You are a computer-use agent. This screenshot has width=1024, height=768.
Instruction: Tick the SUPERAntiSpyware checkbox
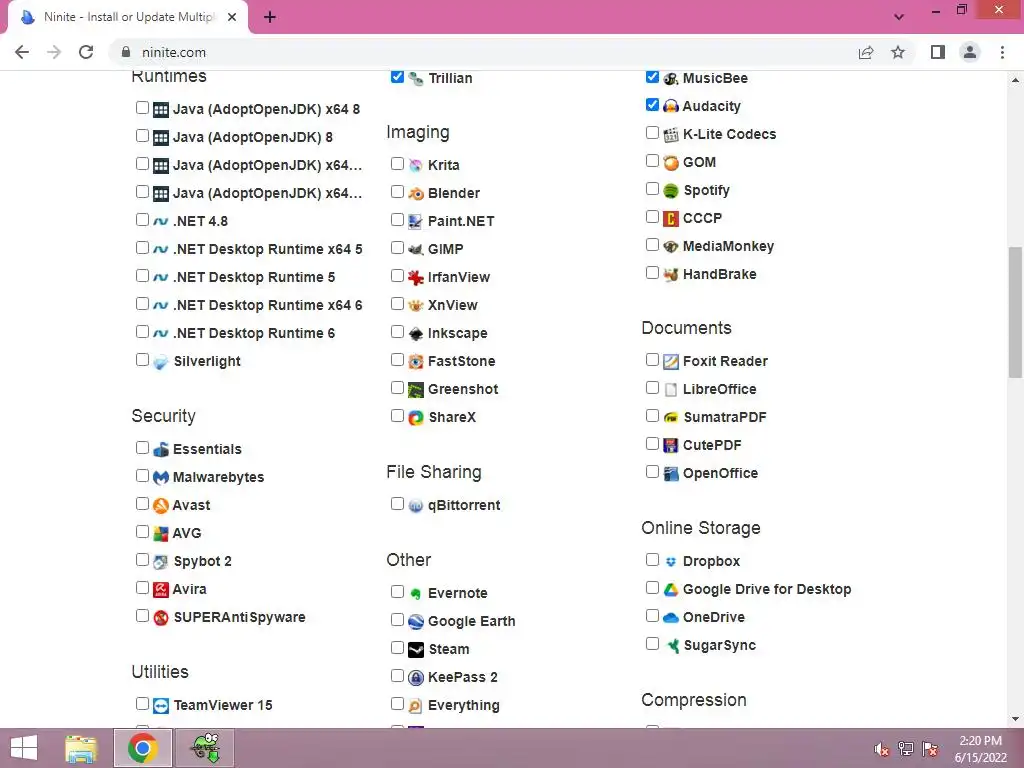coord(142,615)
